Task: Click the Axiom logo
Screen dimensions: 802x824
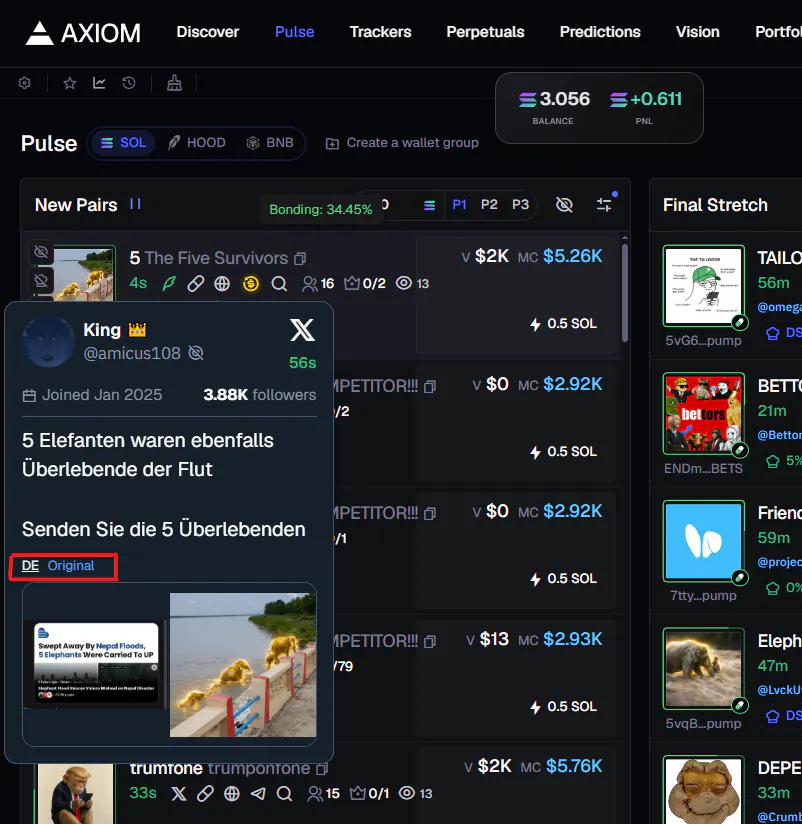Action: click(83, 33)
